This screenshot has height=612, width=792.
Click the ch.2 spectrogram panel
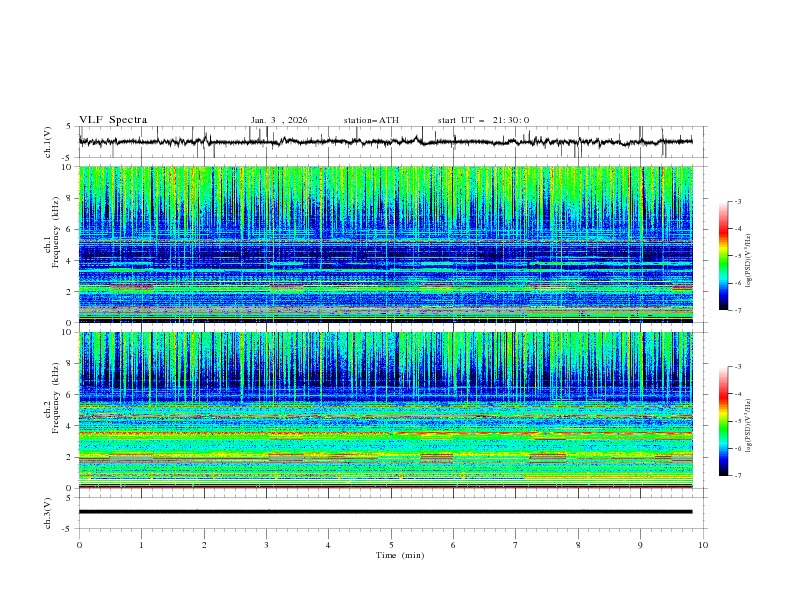coord(386,410)
